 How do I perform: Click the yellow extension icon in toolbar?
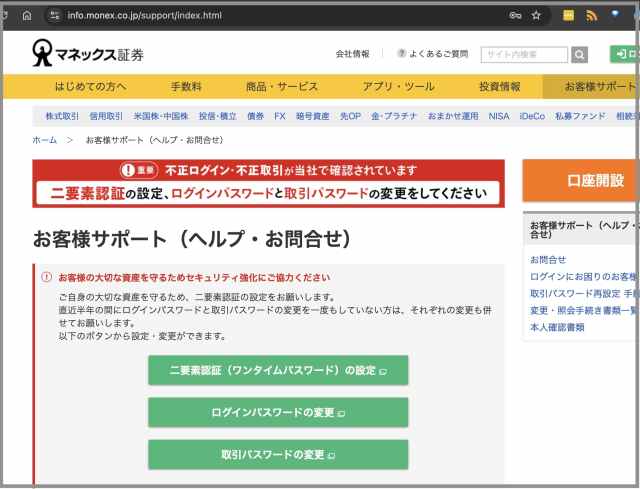pyautogui.click(x=568, y=16)
